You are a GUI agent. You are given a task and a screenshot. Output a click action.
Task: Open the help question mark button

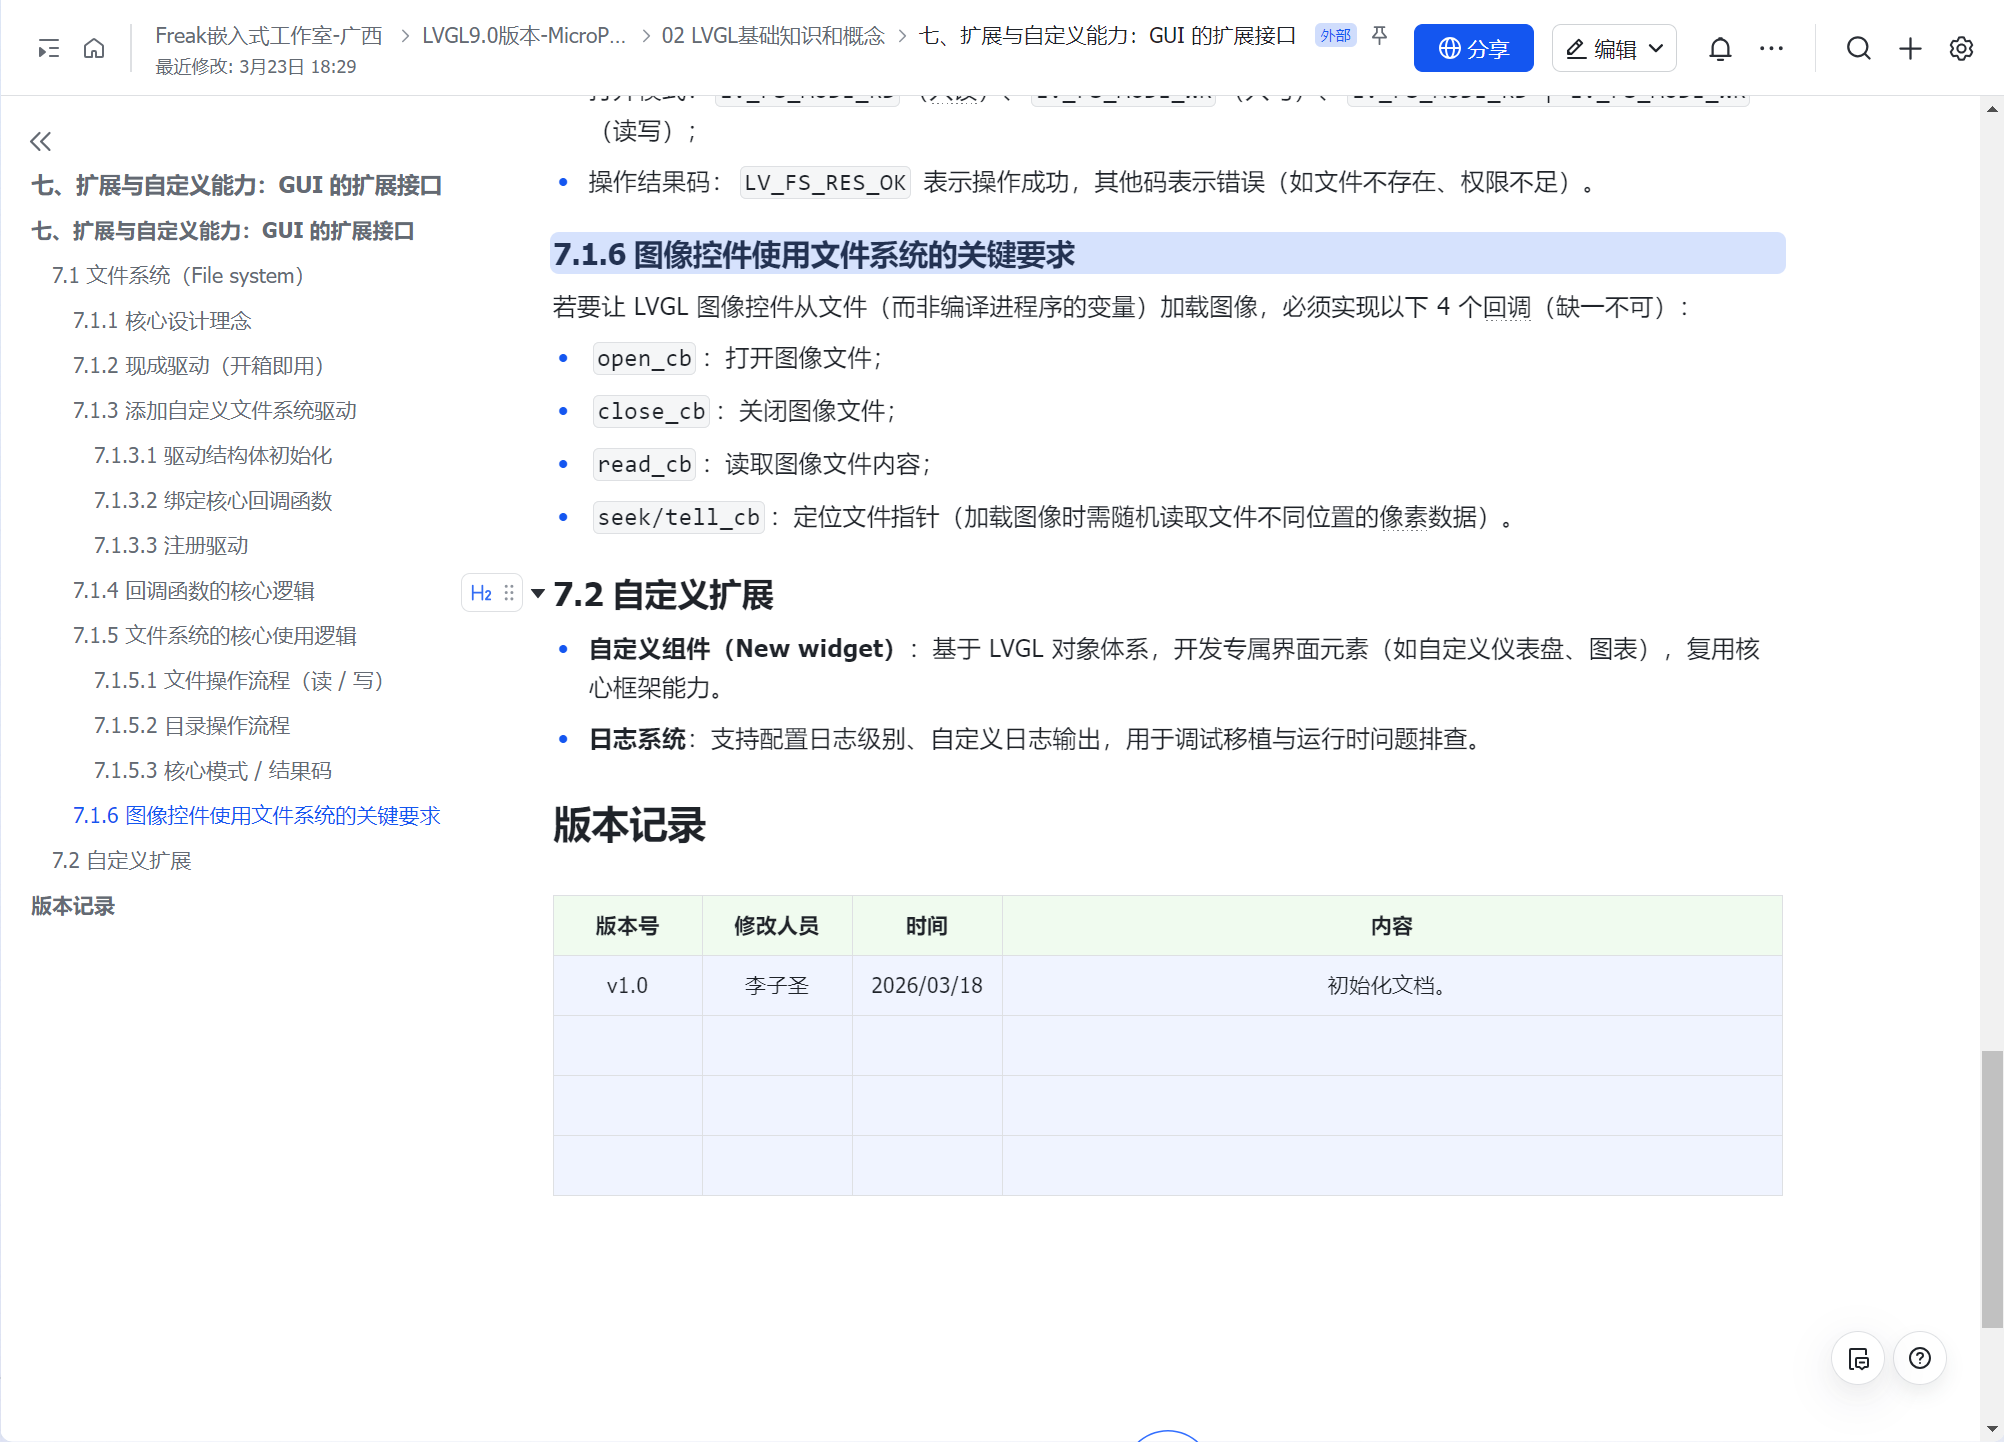1919,1358
